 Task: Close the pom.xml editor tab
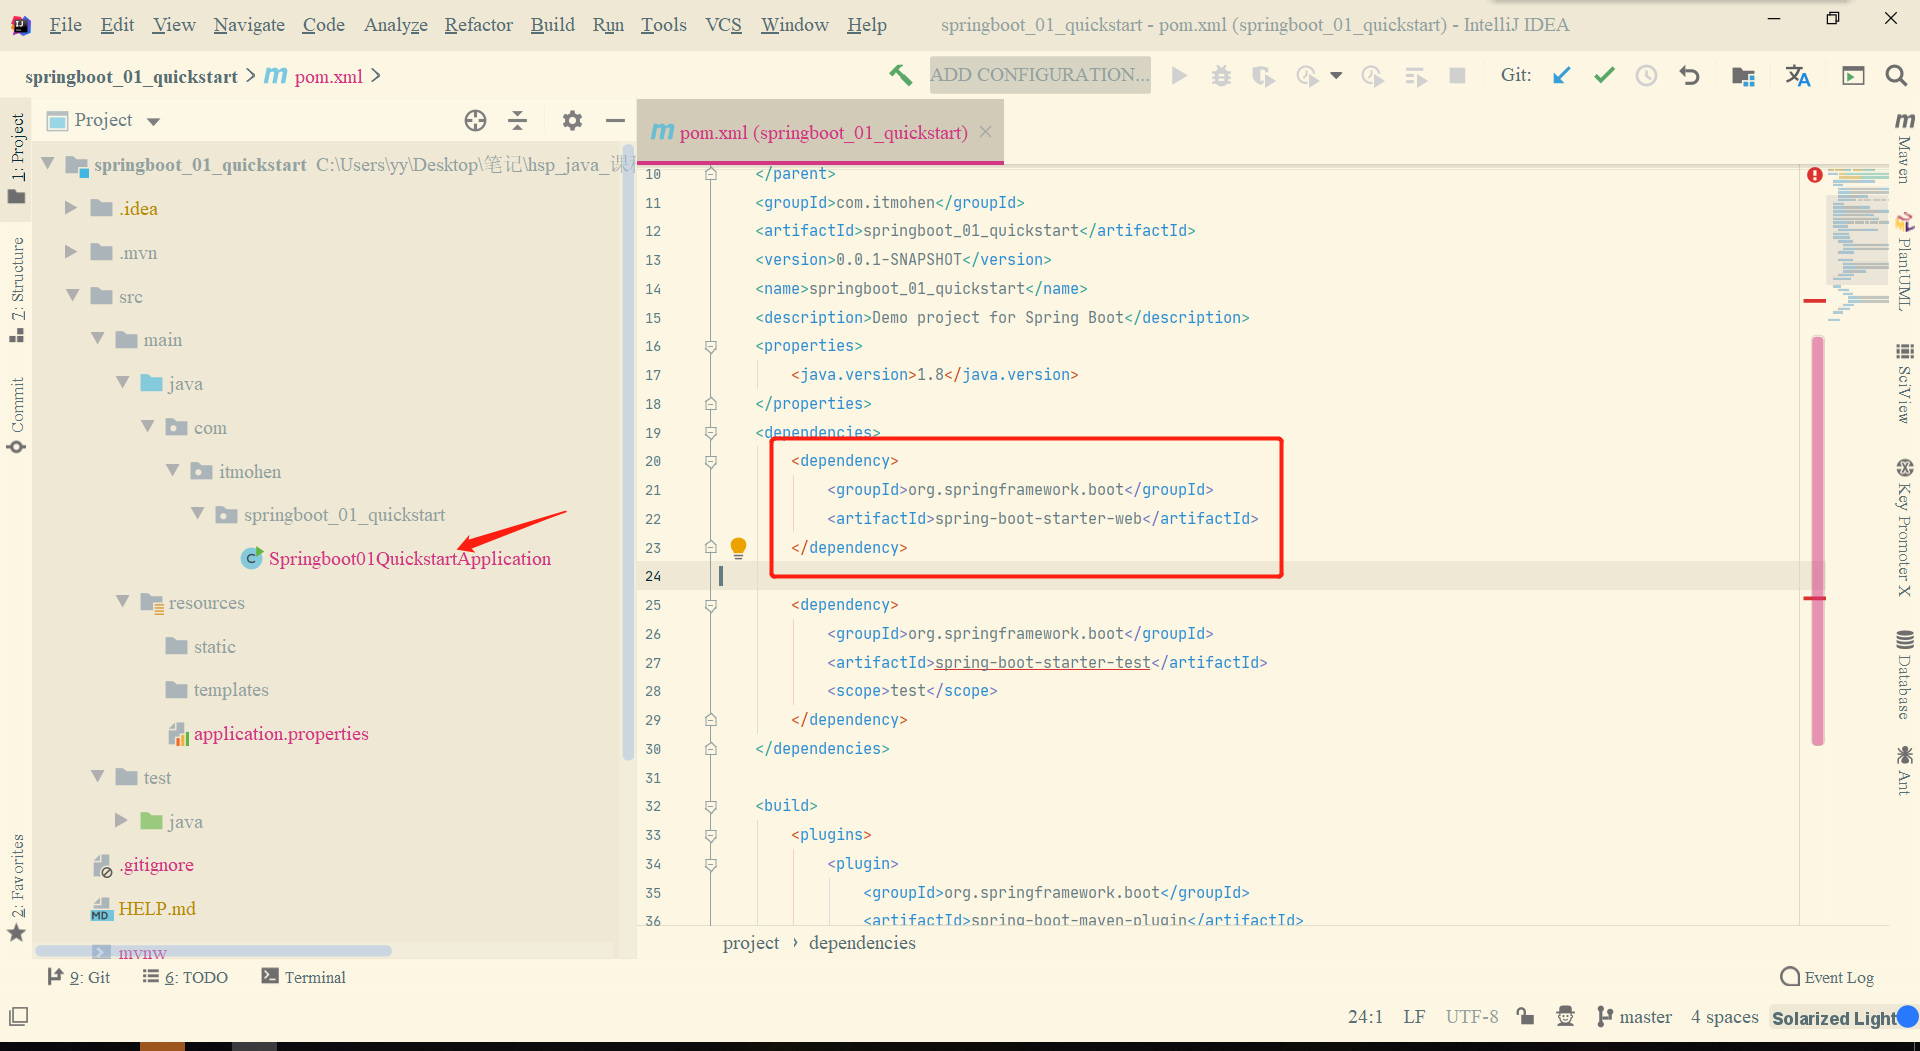(x=986, y=132)
